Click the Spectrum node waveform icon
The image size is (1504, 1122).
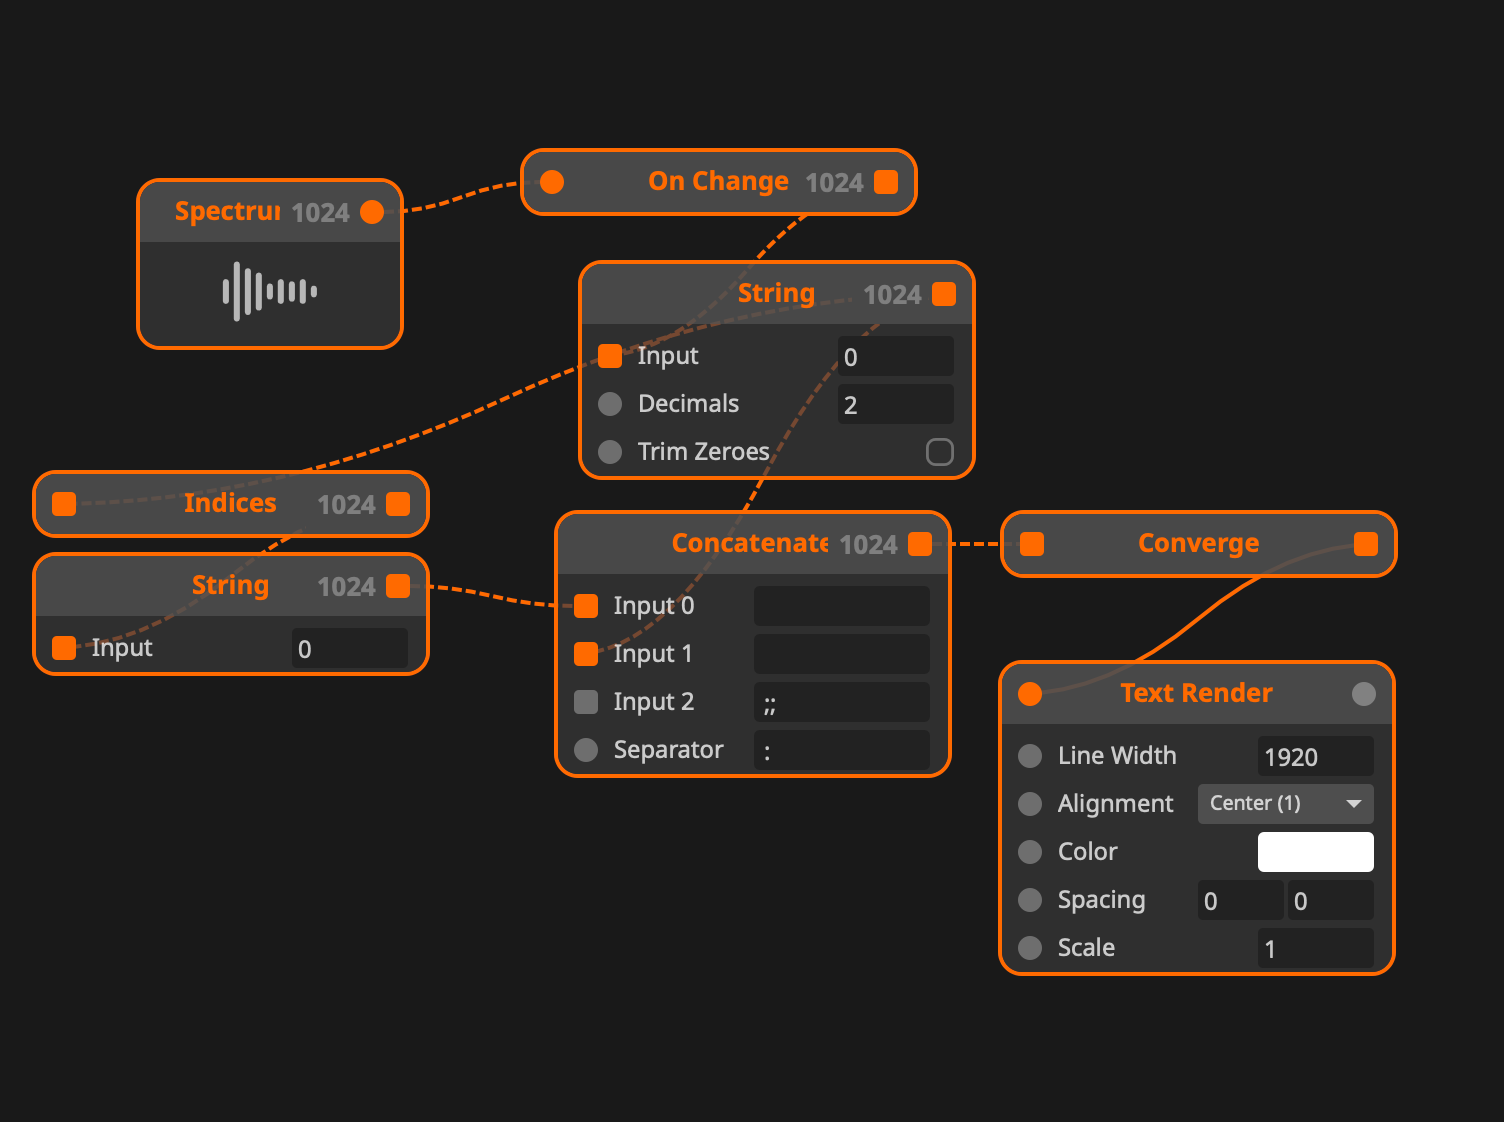[x=269, y=291]
